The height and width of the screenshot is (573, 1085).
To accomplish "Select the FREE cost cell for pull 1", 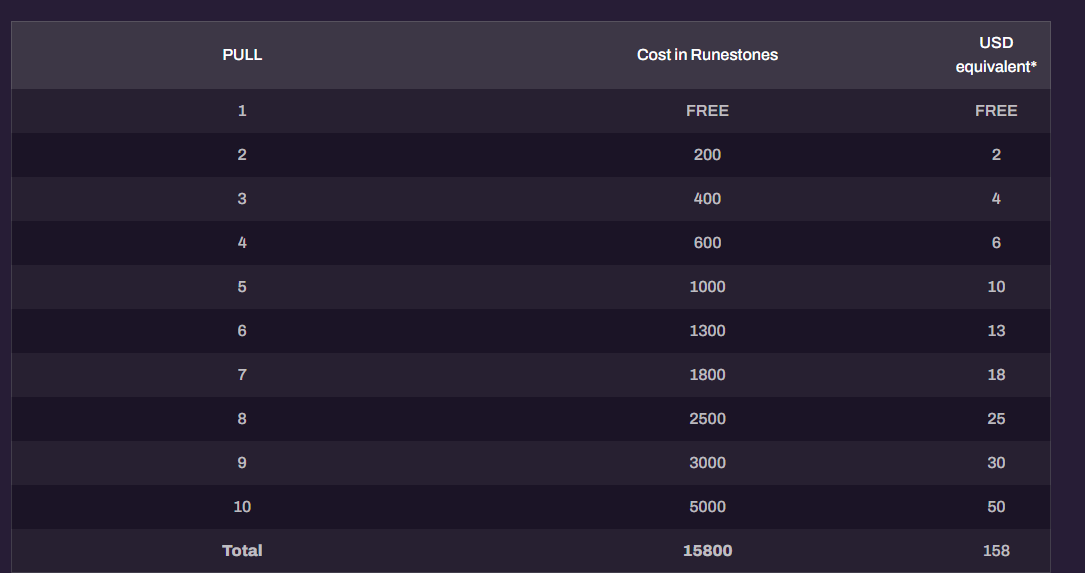I will tap(707, 111).
